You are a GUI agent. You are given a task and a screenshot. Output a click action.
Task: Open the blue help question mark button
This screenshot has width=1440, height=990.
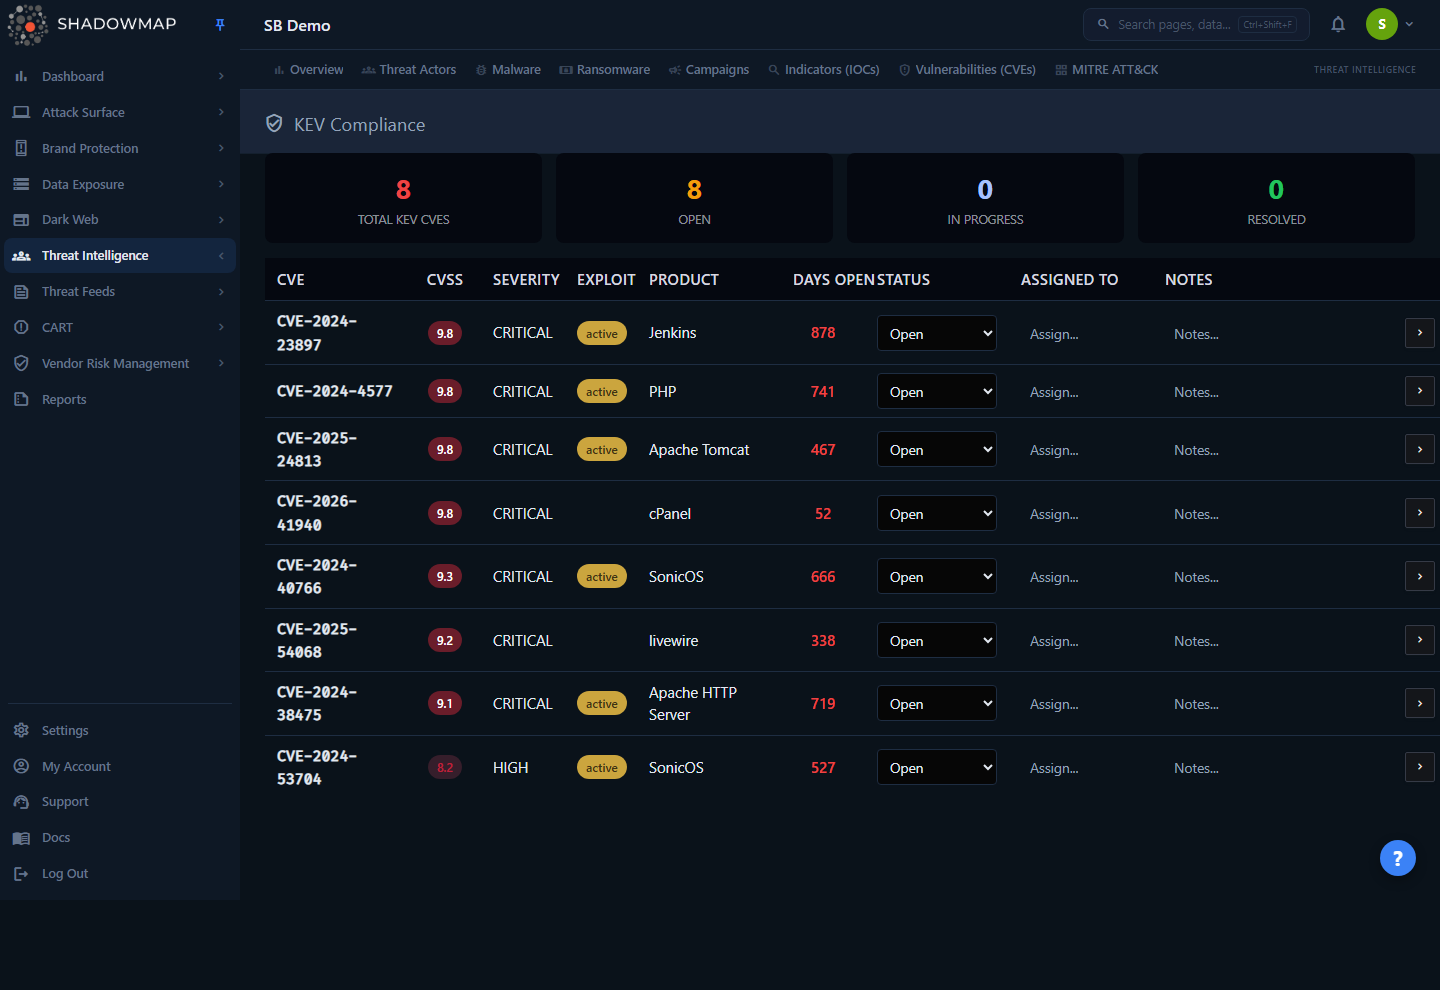pyautogui.click(x=1398, y=858)
